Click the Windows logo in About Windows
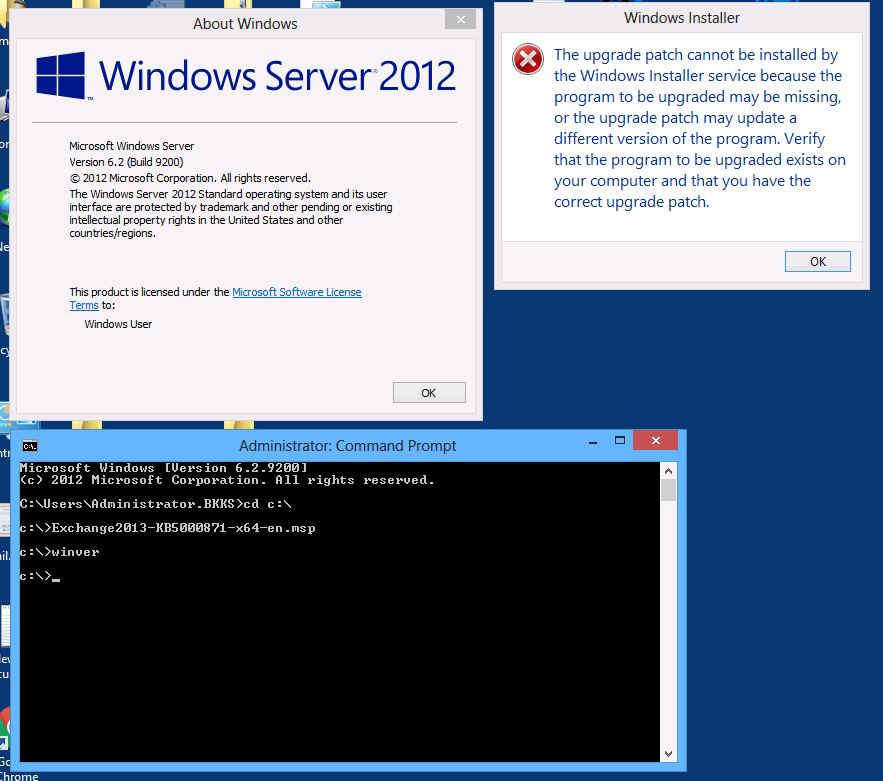The width and height of the screenshot is (883, 781). [61, 75]
